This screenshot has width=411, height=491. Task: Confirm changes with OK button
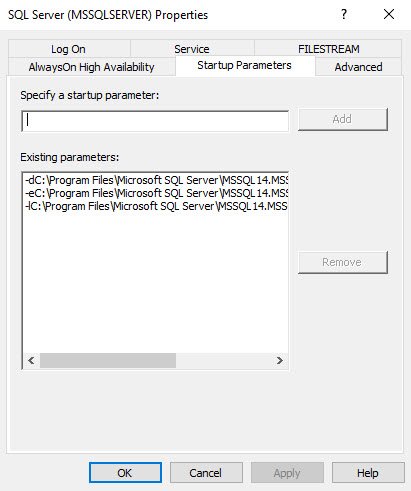125,473
